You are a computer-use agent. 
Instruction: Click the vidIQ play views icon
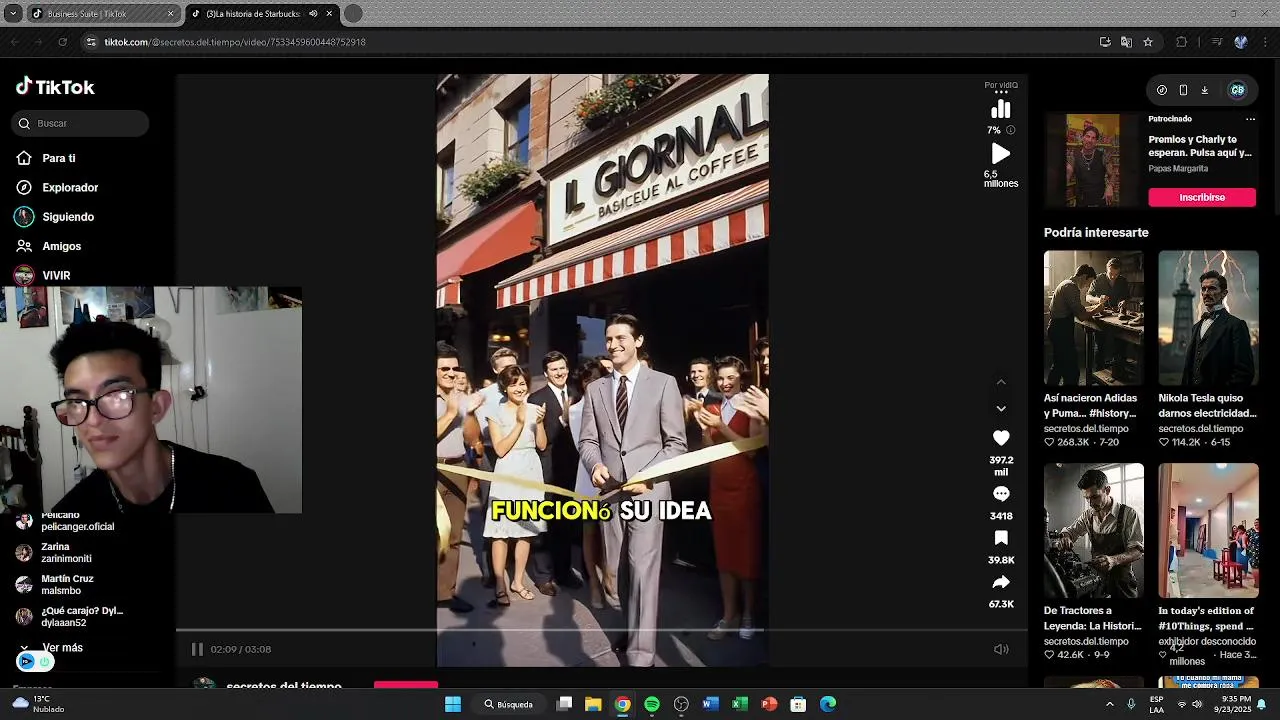point(1001,154)
